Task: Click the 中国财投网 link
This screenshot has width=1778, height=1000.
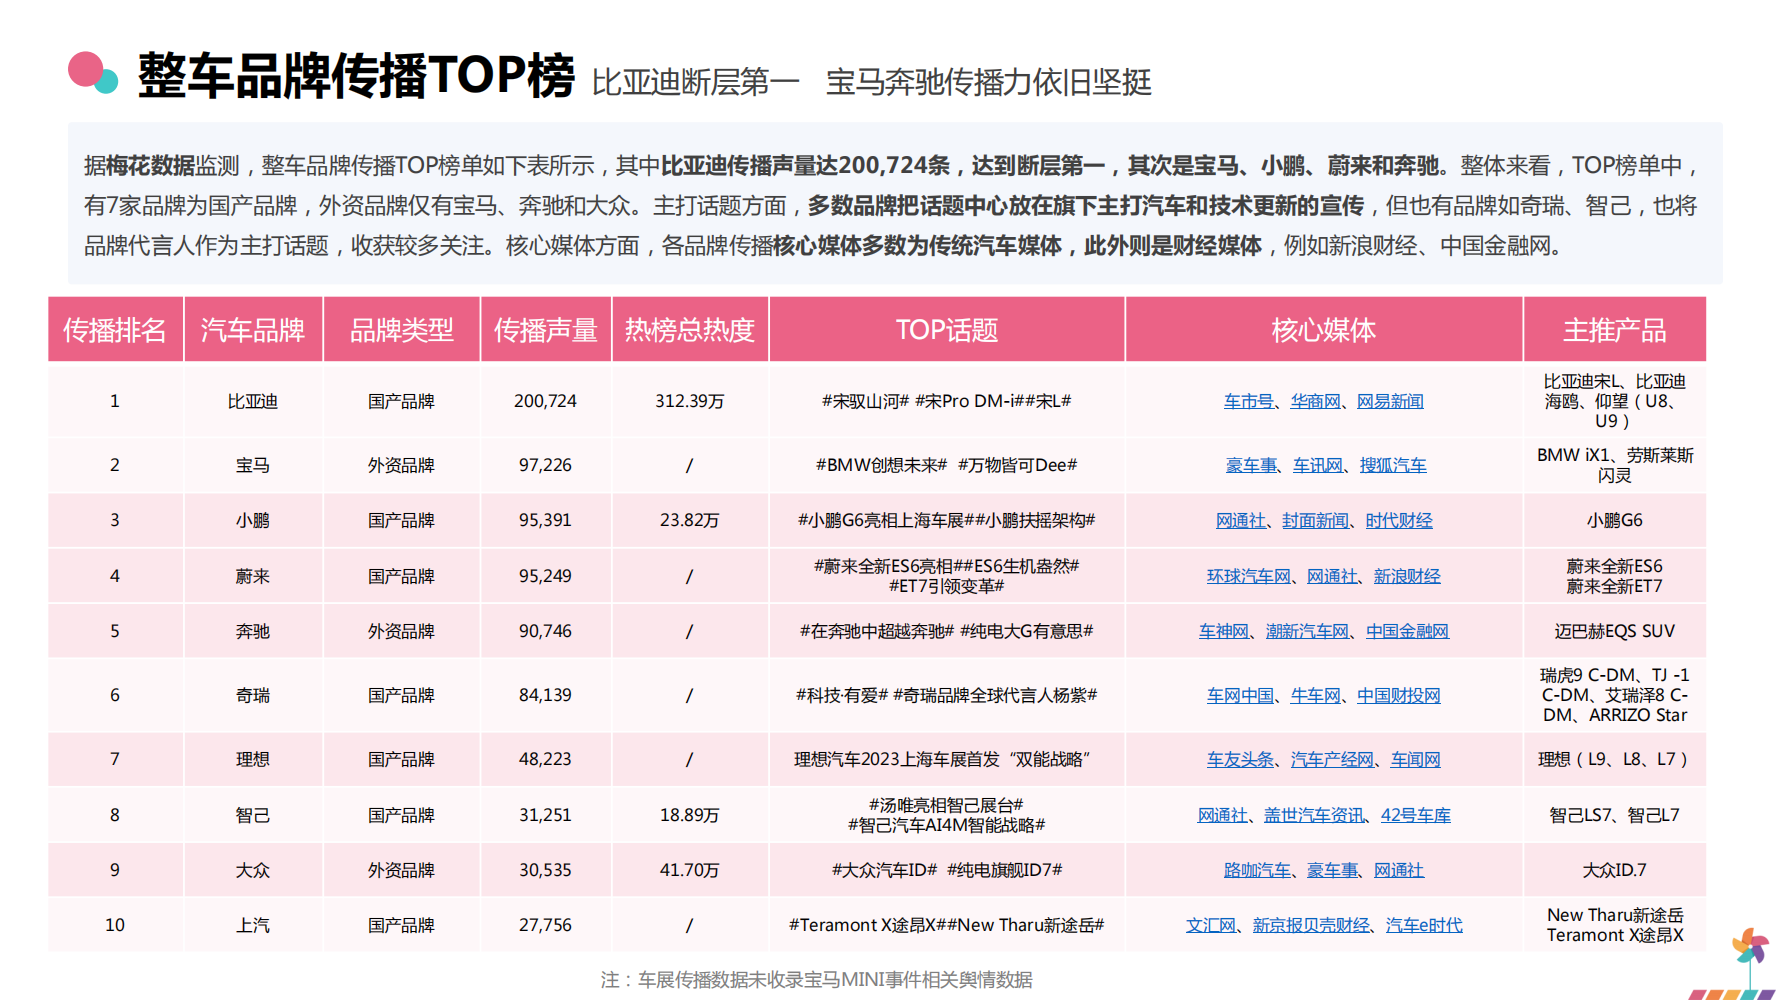Action: (1398, 695)
